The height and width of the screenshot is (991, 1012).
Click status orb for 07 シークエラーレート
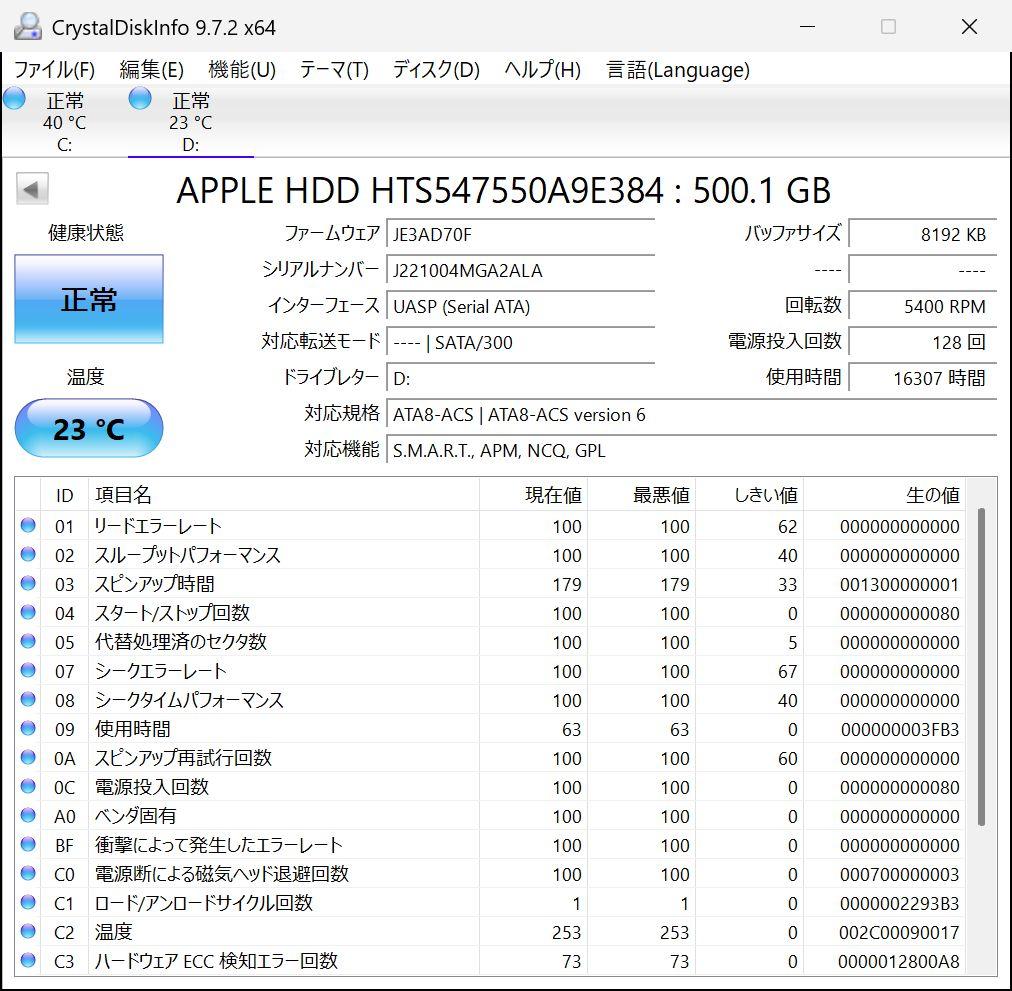pyautogui.click(x=28, y=670)
